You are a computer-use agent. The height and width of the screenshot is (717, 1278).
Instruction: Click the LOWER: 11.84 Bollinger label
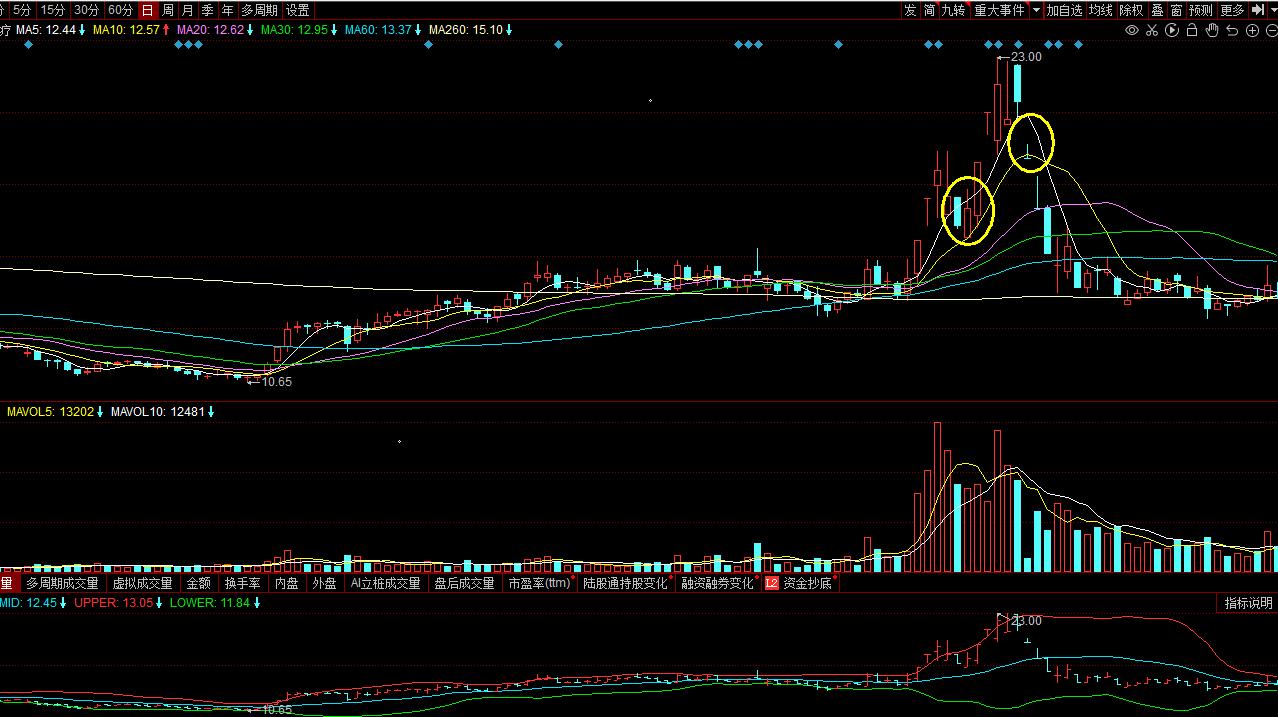[x=211, y=603]
